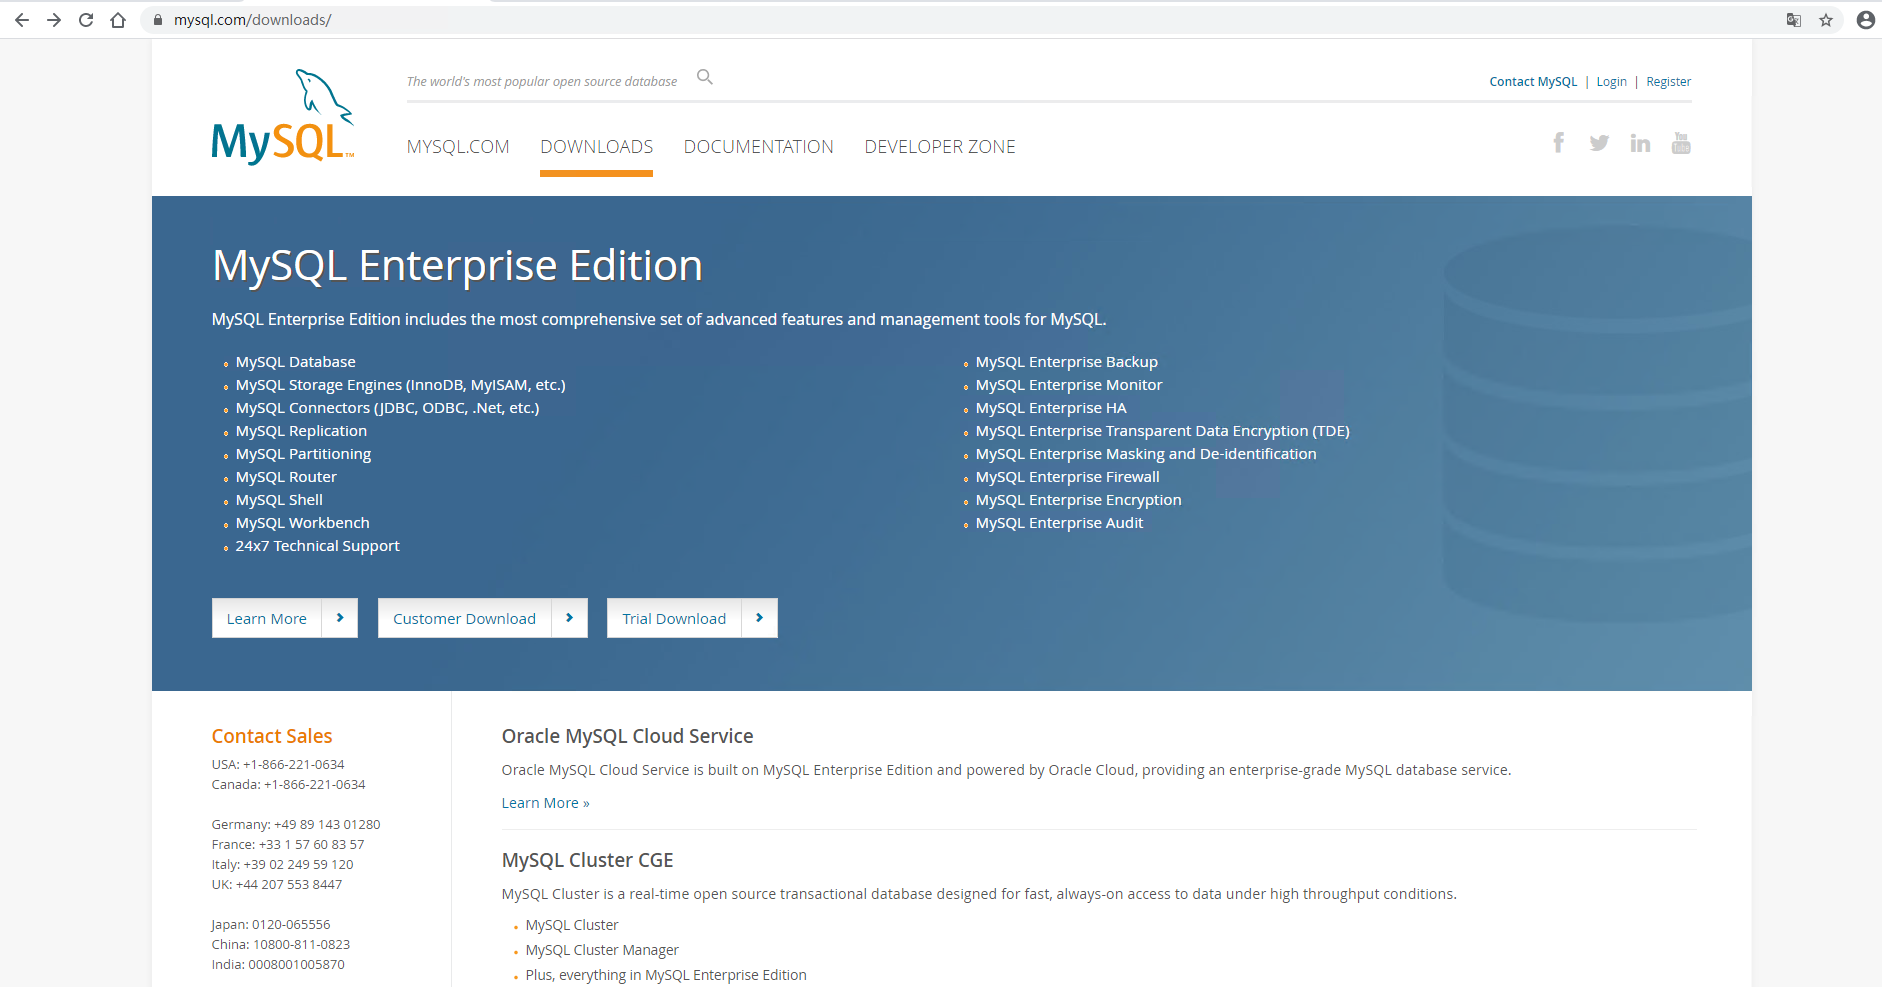Open MySQL Enterprise Monitor link
Image resolution: width=1882 pixels, height=987 pixels.
1069,385
